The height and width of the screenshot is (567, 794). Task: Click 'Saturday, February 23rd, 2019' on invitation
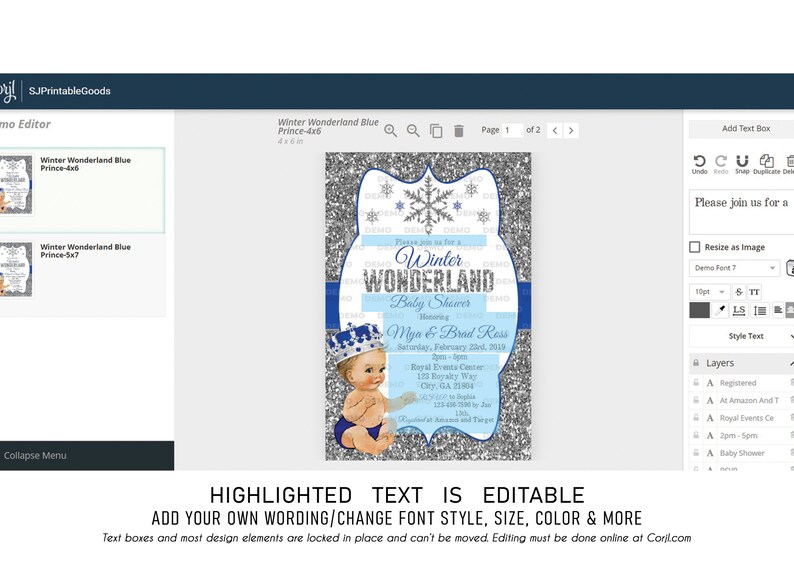click(x=451, y=347)
